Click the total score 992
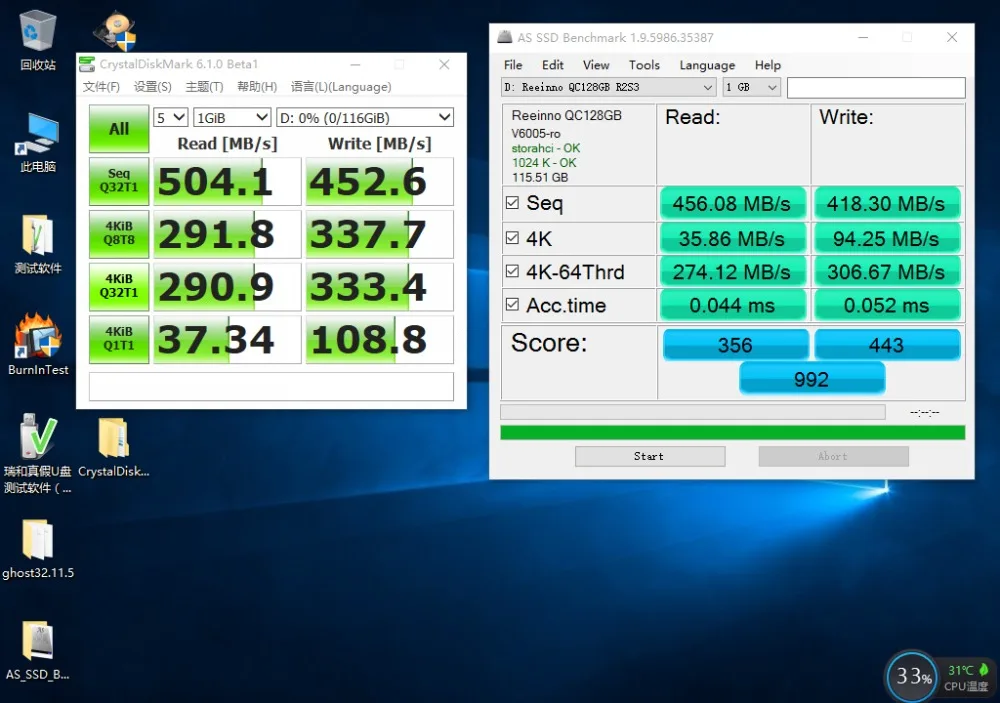The image size is (1000, 703). coord(812,379)
